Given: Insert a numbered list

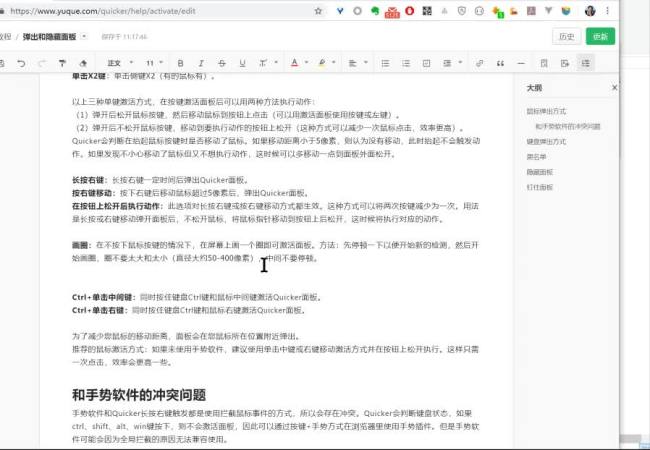Looking at the screenshot, I should (x=406, y=63).
